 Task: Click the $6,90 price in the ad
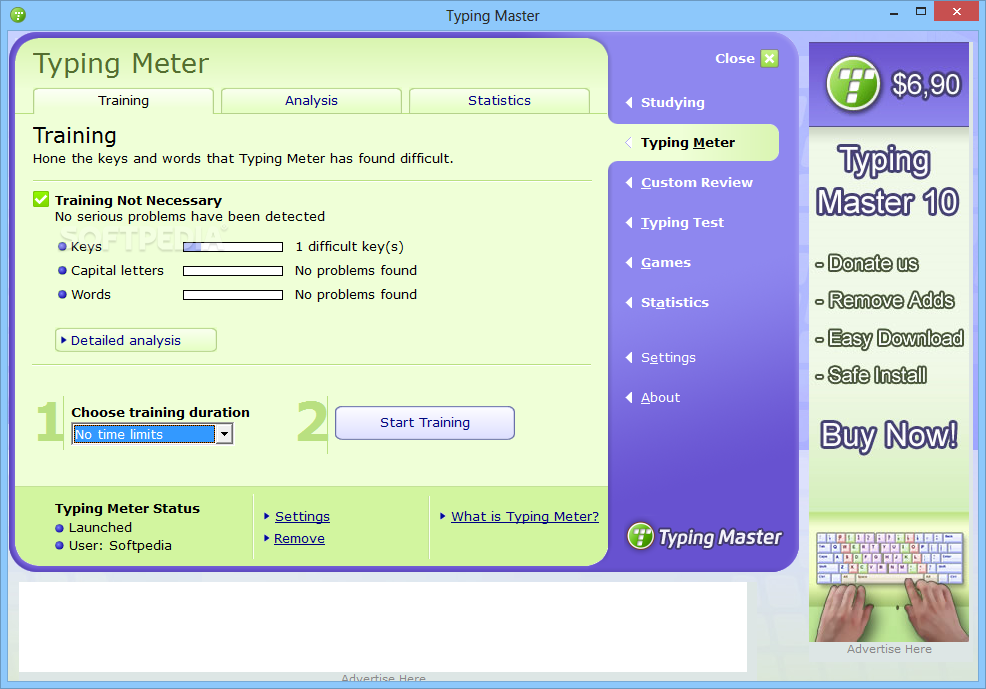point(926,84)
